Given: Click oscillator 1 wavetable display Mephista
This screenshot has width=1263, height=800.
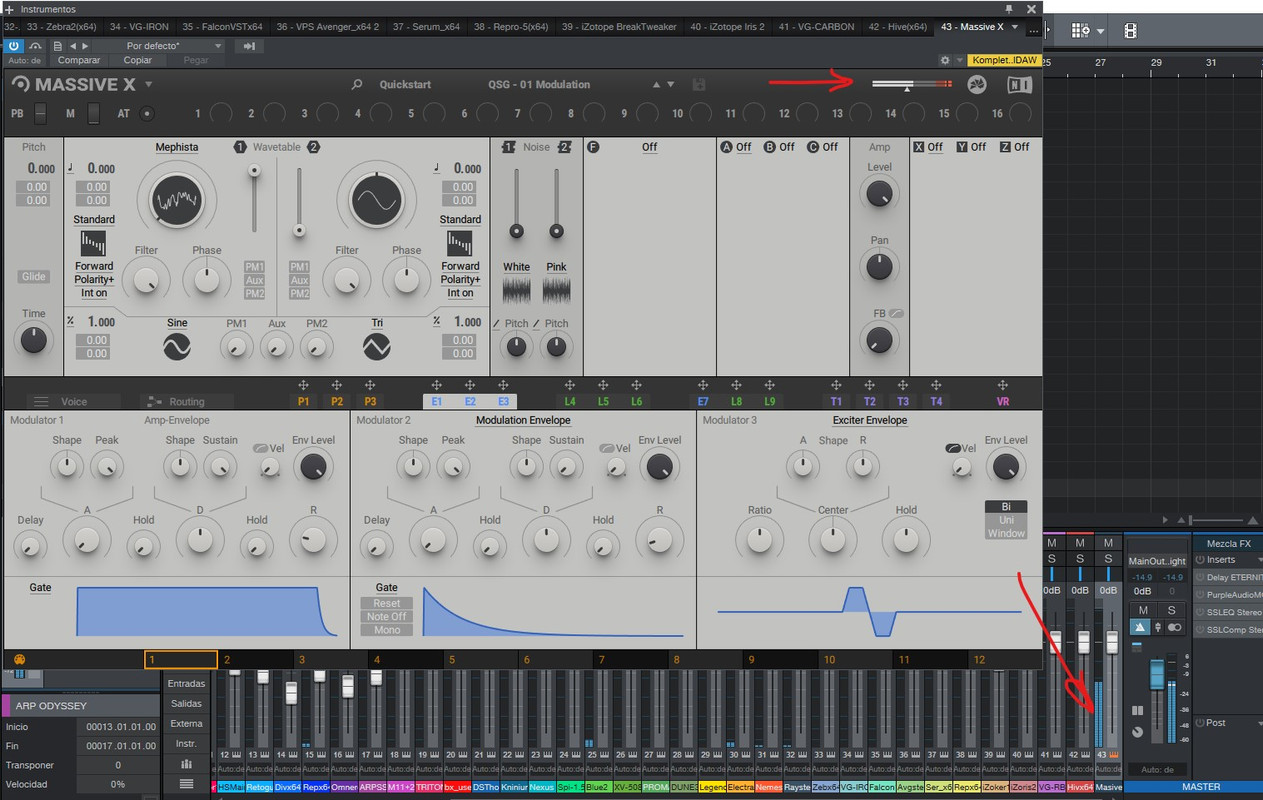Looking at the screenshot, I should tap(176, 199).
